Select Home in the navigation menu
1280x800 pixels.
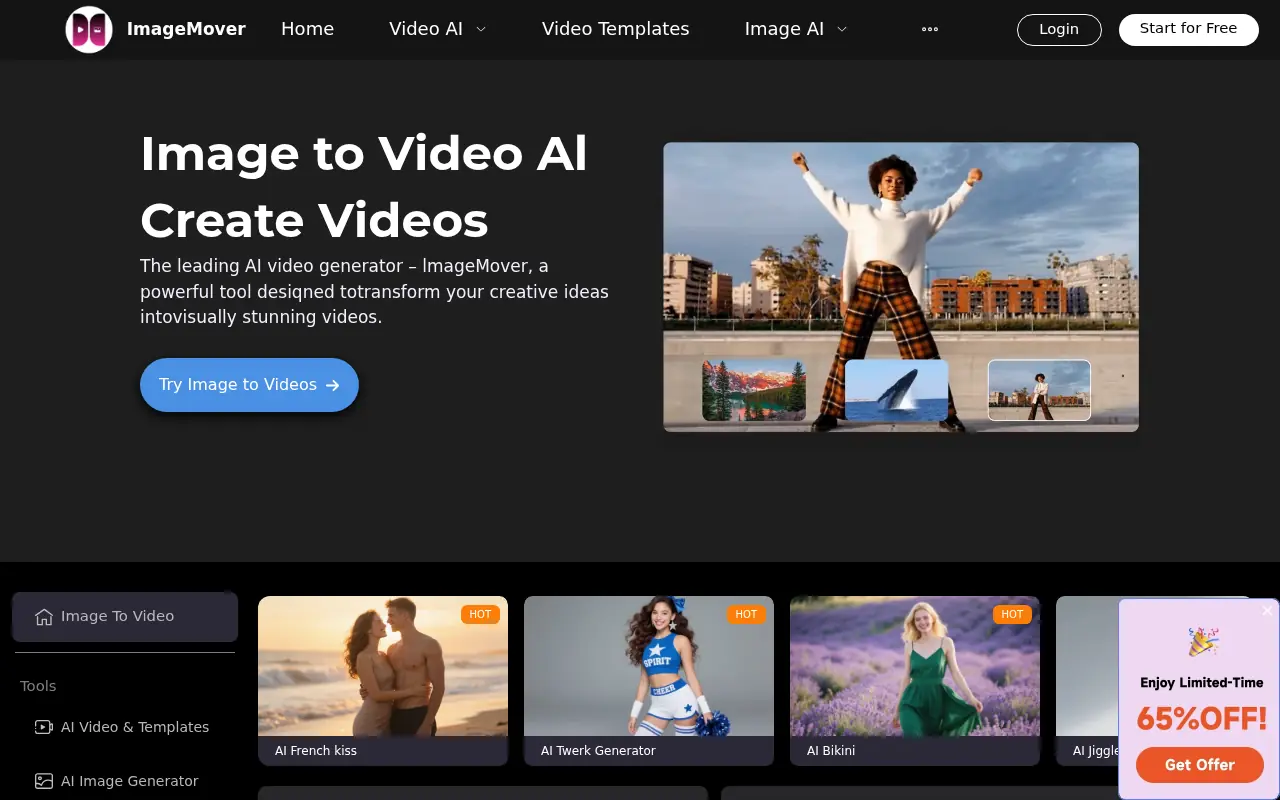307,29
